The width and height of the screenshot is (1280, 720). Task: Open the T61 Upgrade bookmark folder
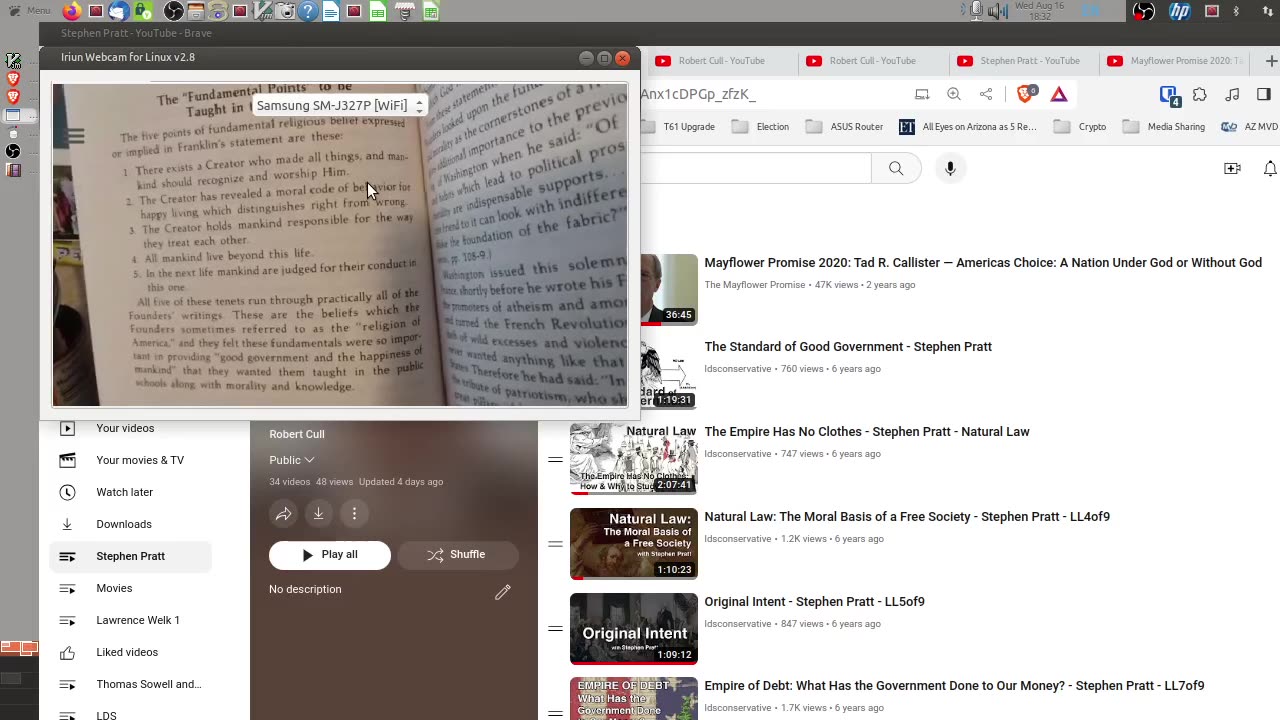click(x=680, y=127)
